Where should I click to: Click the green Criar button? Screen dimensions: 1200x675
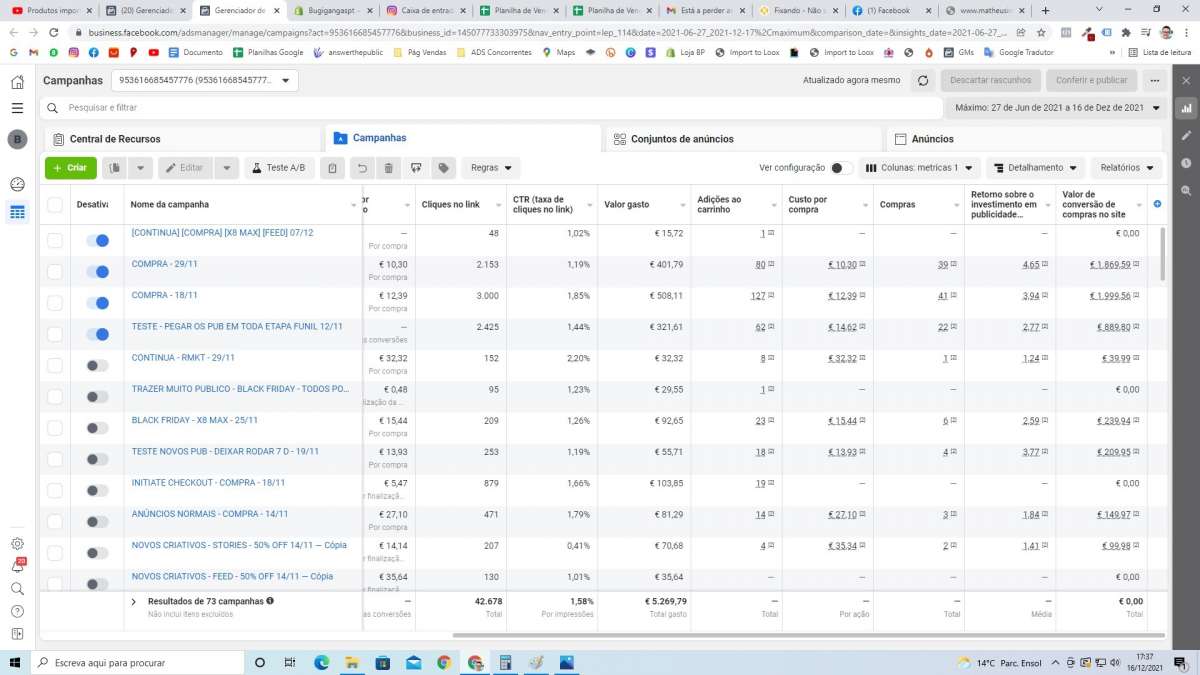(71, 168)
